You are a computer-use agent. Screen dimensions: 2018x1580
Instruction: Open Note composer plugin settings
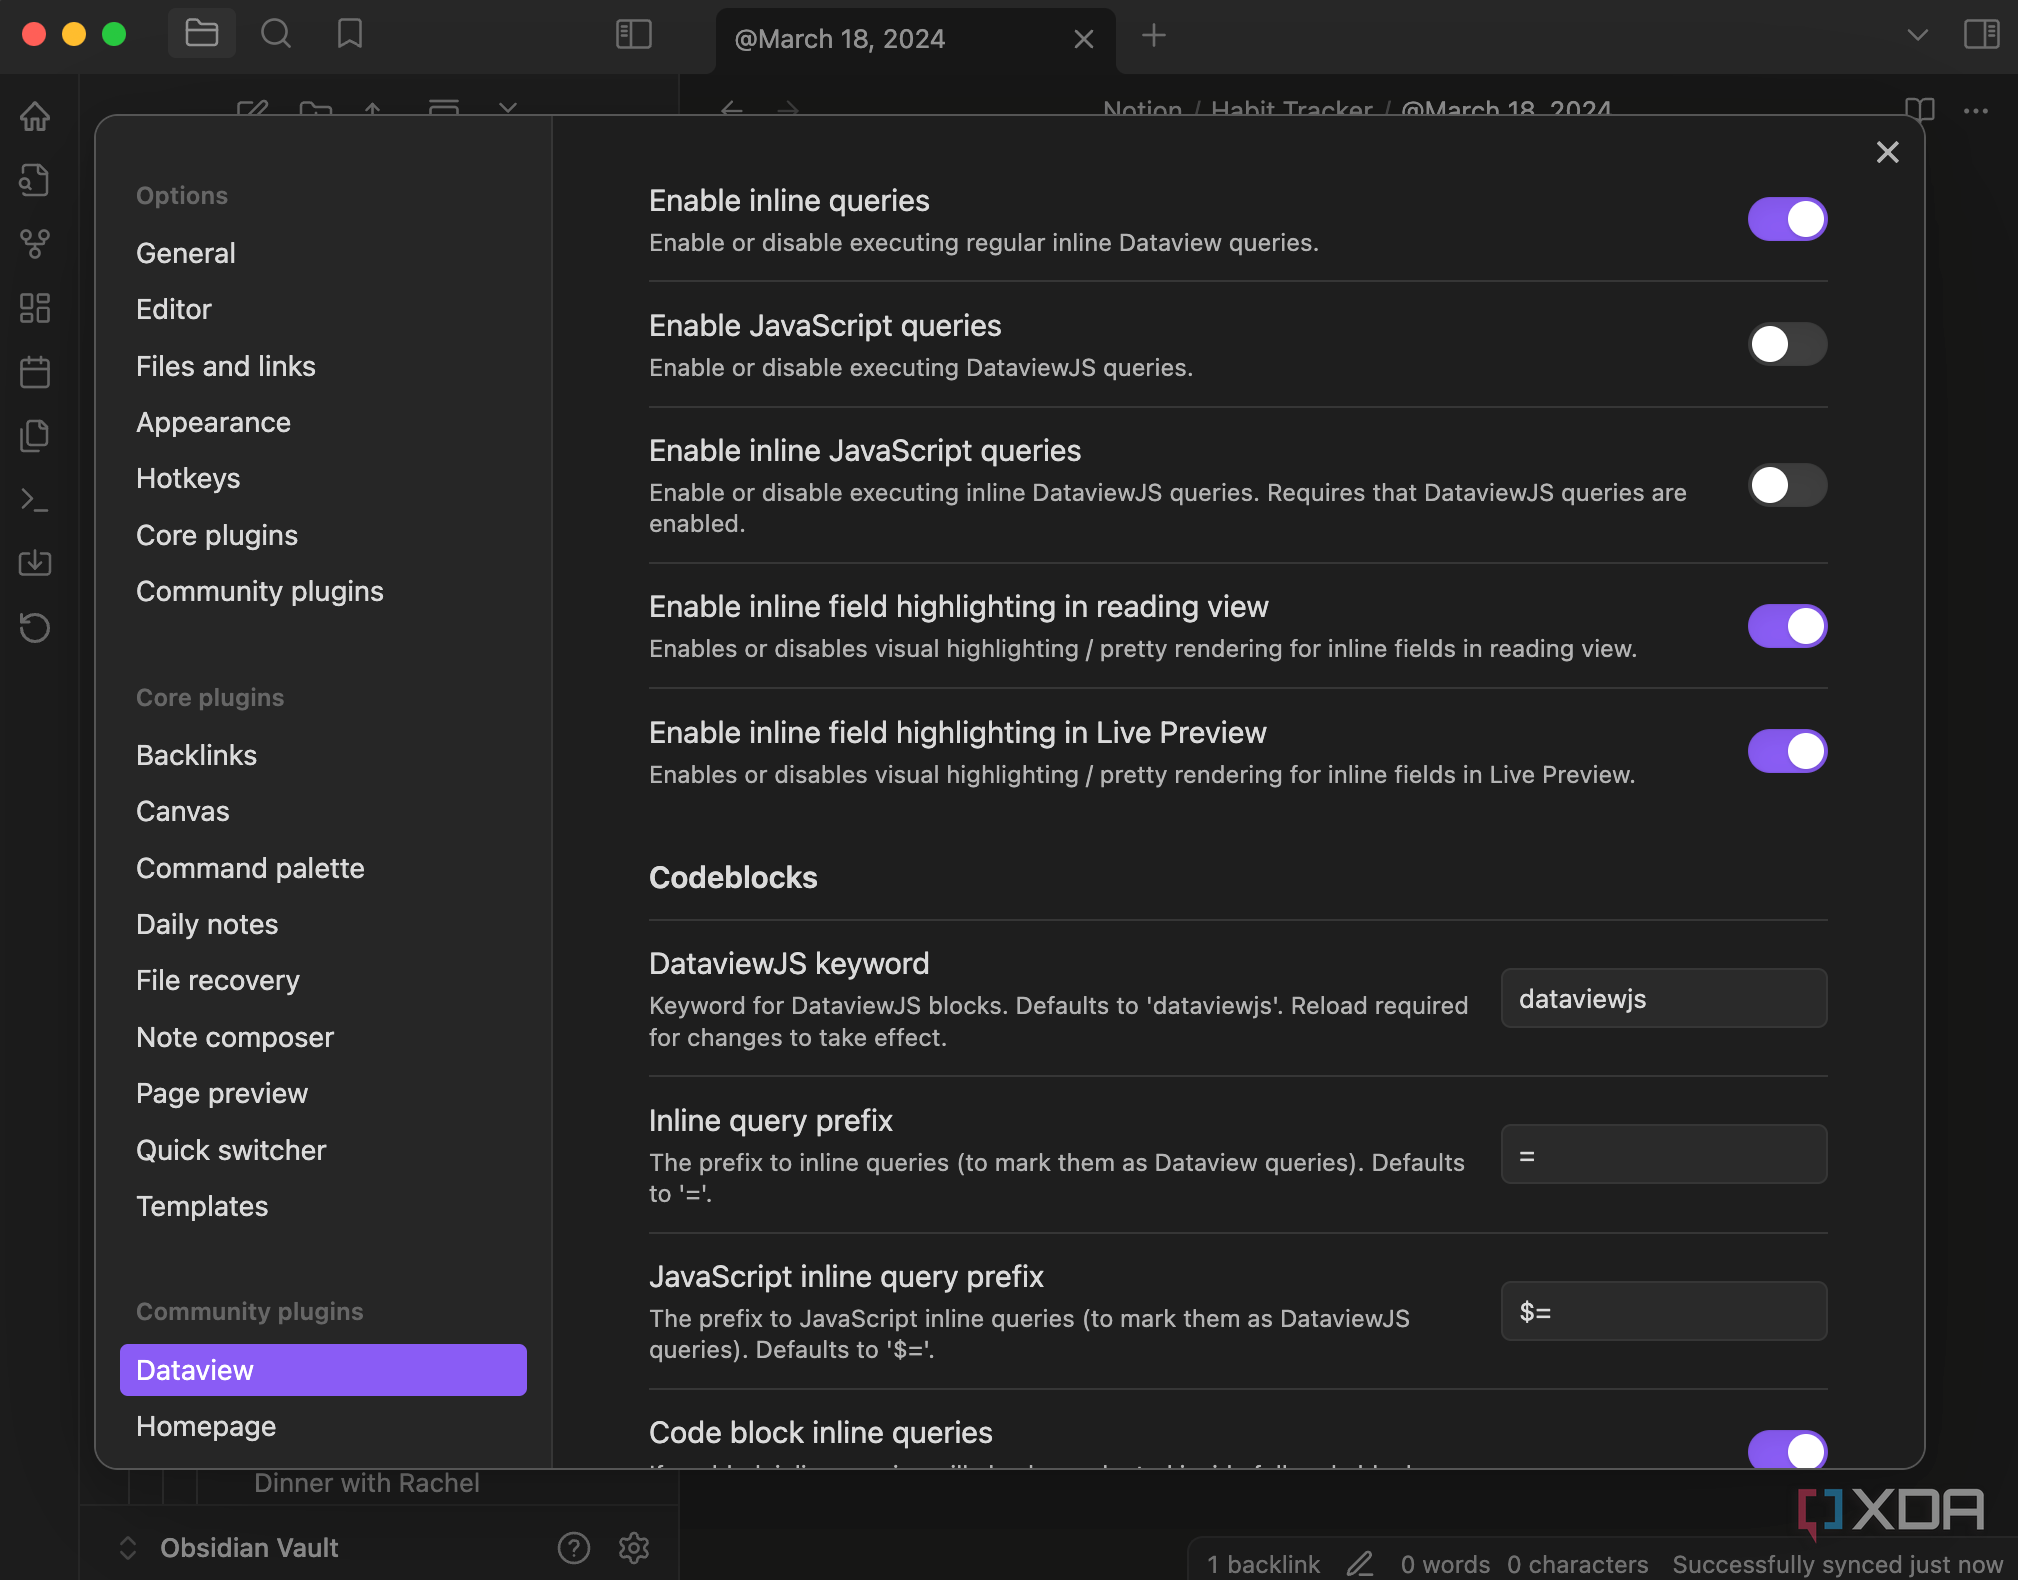(323, 1037)
